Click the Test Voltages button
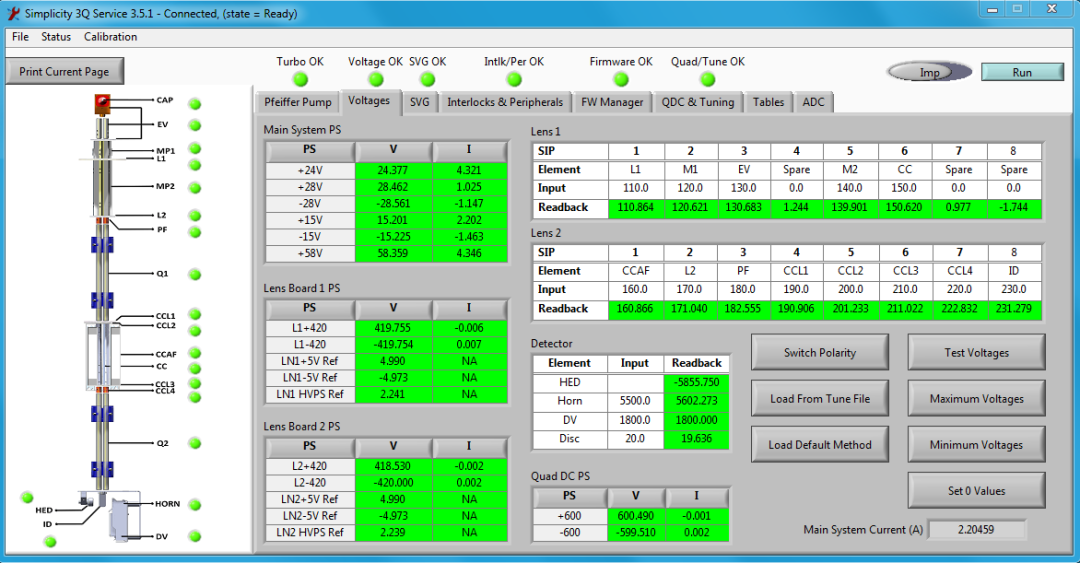Viewport: 1080px width, 563px height. (976, 352)
